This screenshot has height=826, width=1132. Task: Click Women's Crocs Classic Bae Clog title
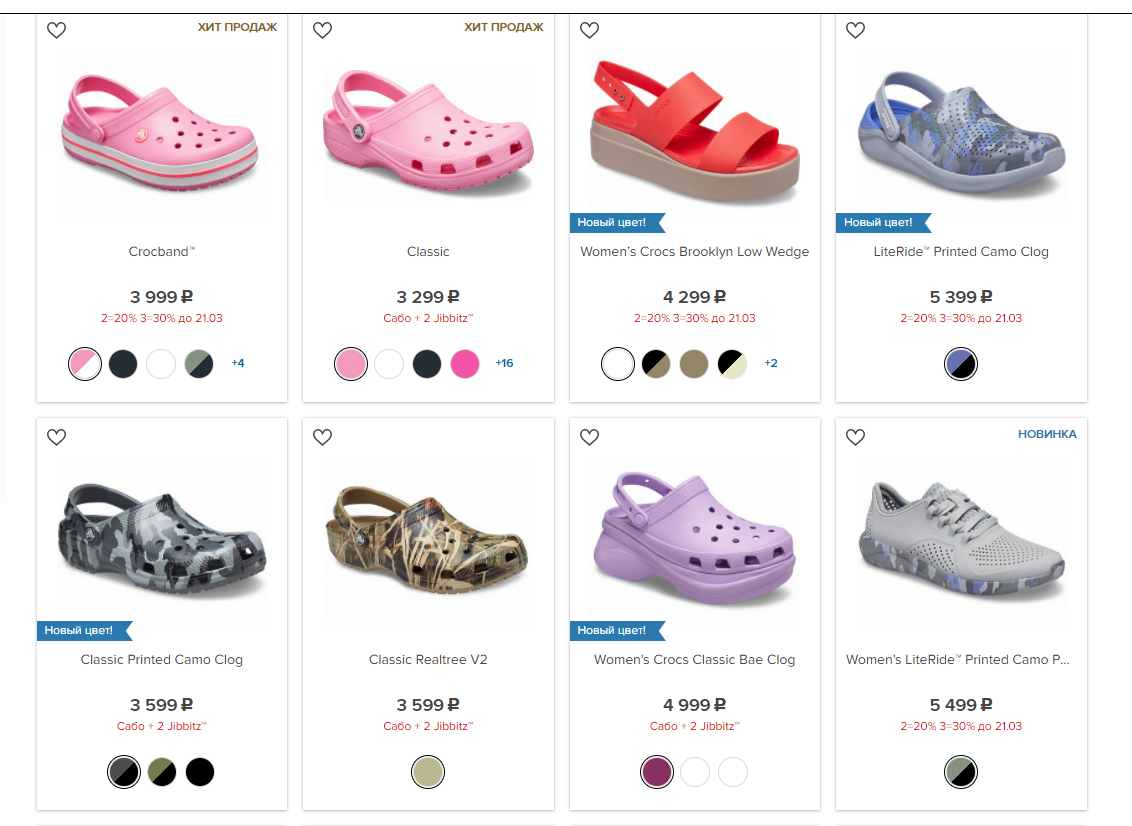[694, 660]
